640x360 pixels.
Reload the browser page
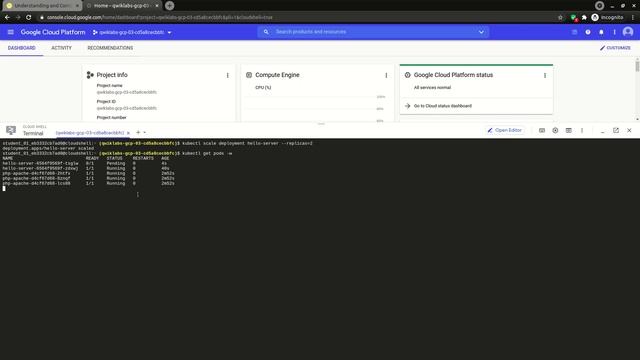click(29, 17)
